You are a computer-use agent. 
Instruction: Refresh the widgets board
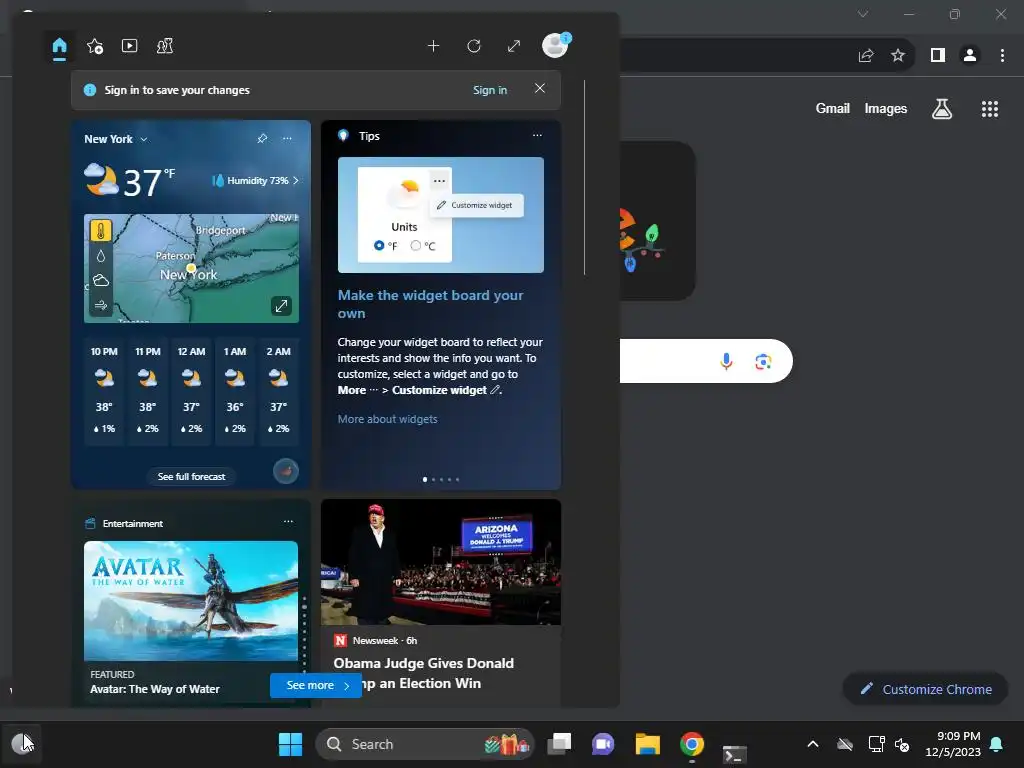pyautogui.click(x=474, y=46)
